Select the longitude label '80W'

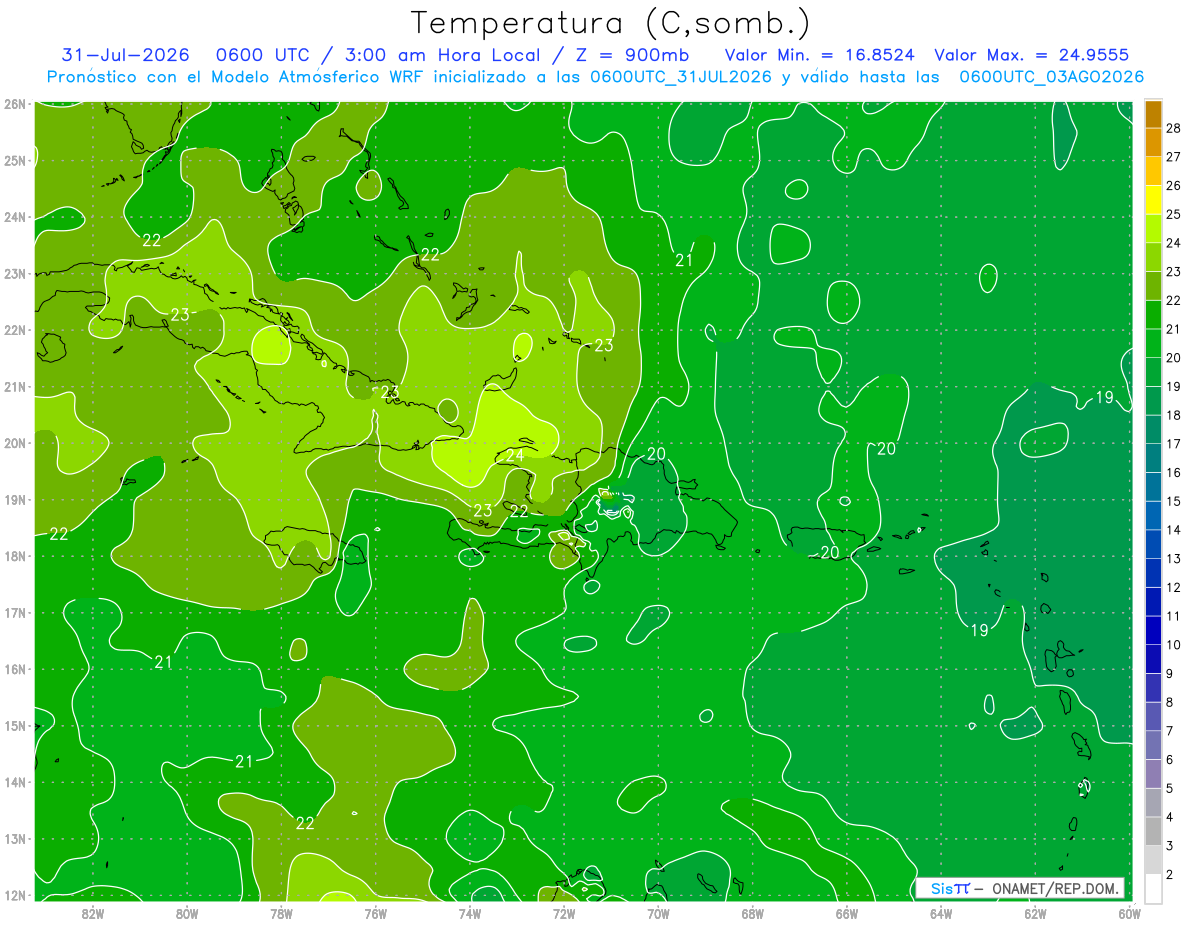(187, 913)
